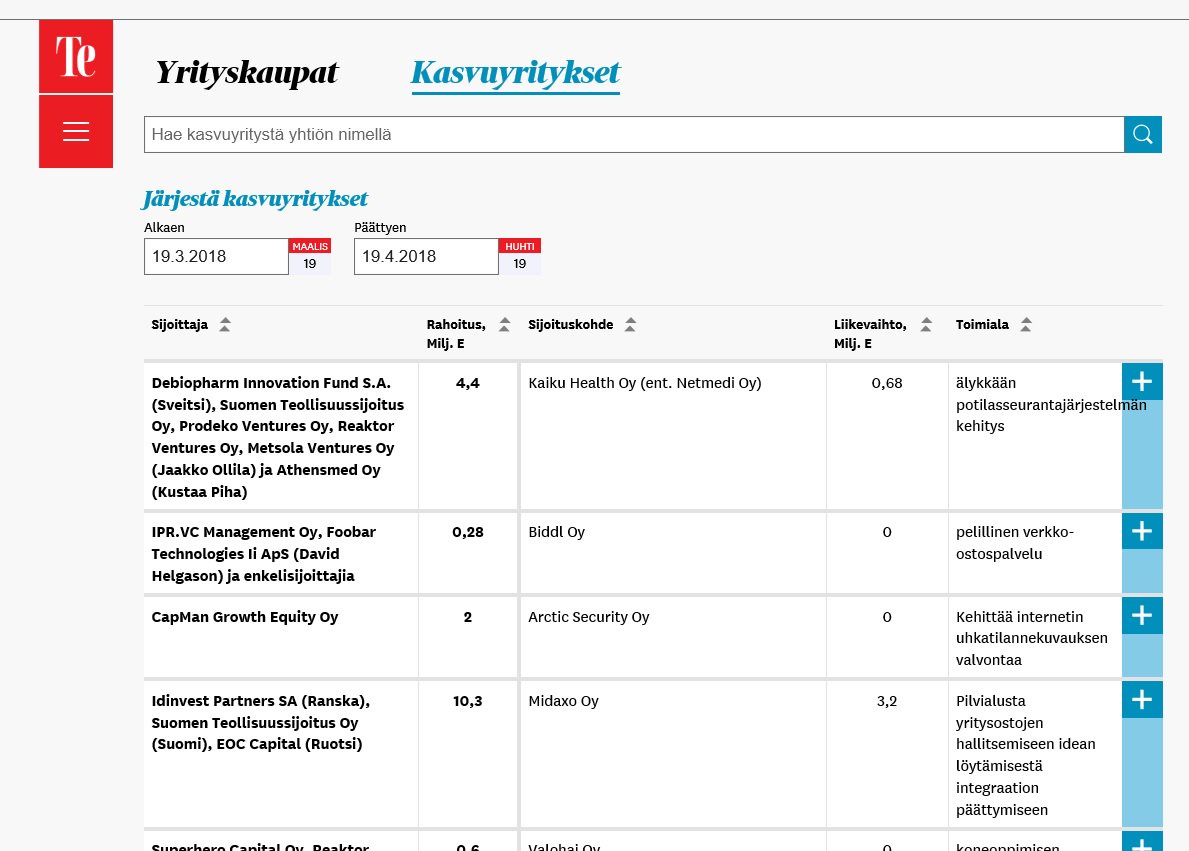The width and height of the screenshot is (1189, 851).
Task: Open the Alkaen calendar icon
Action: tap(309, 256)
